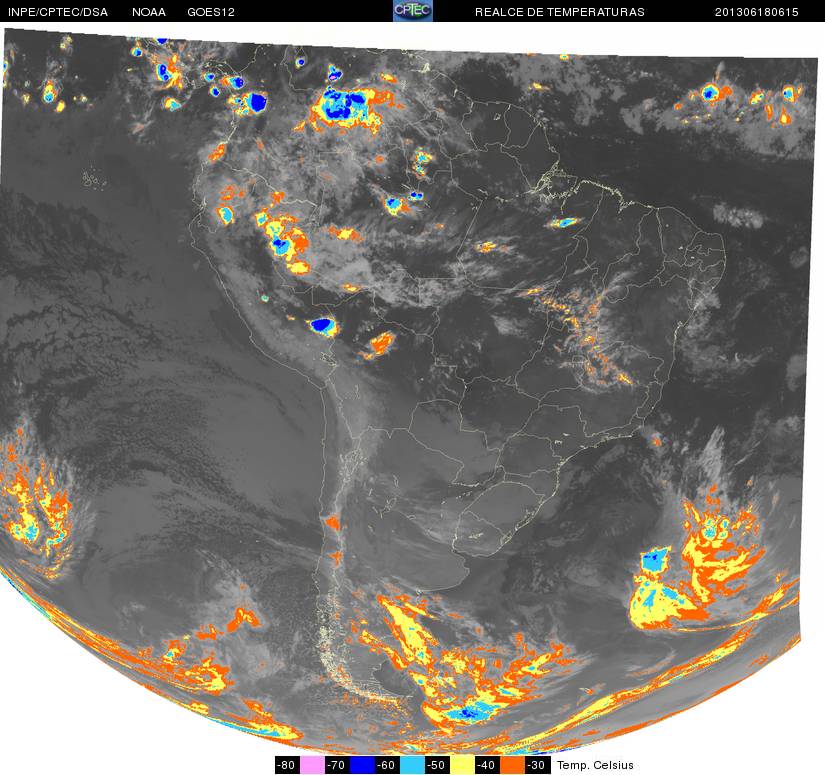Viewport: 825px width, 775px height.
Task: Click the -60 legend value
Action: point(387,765)
